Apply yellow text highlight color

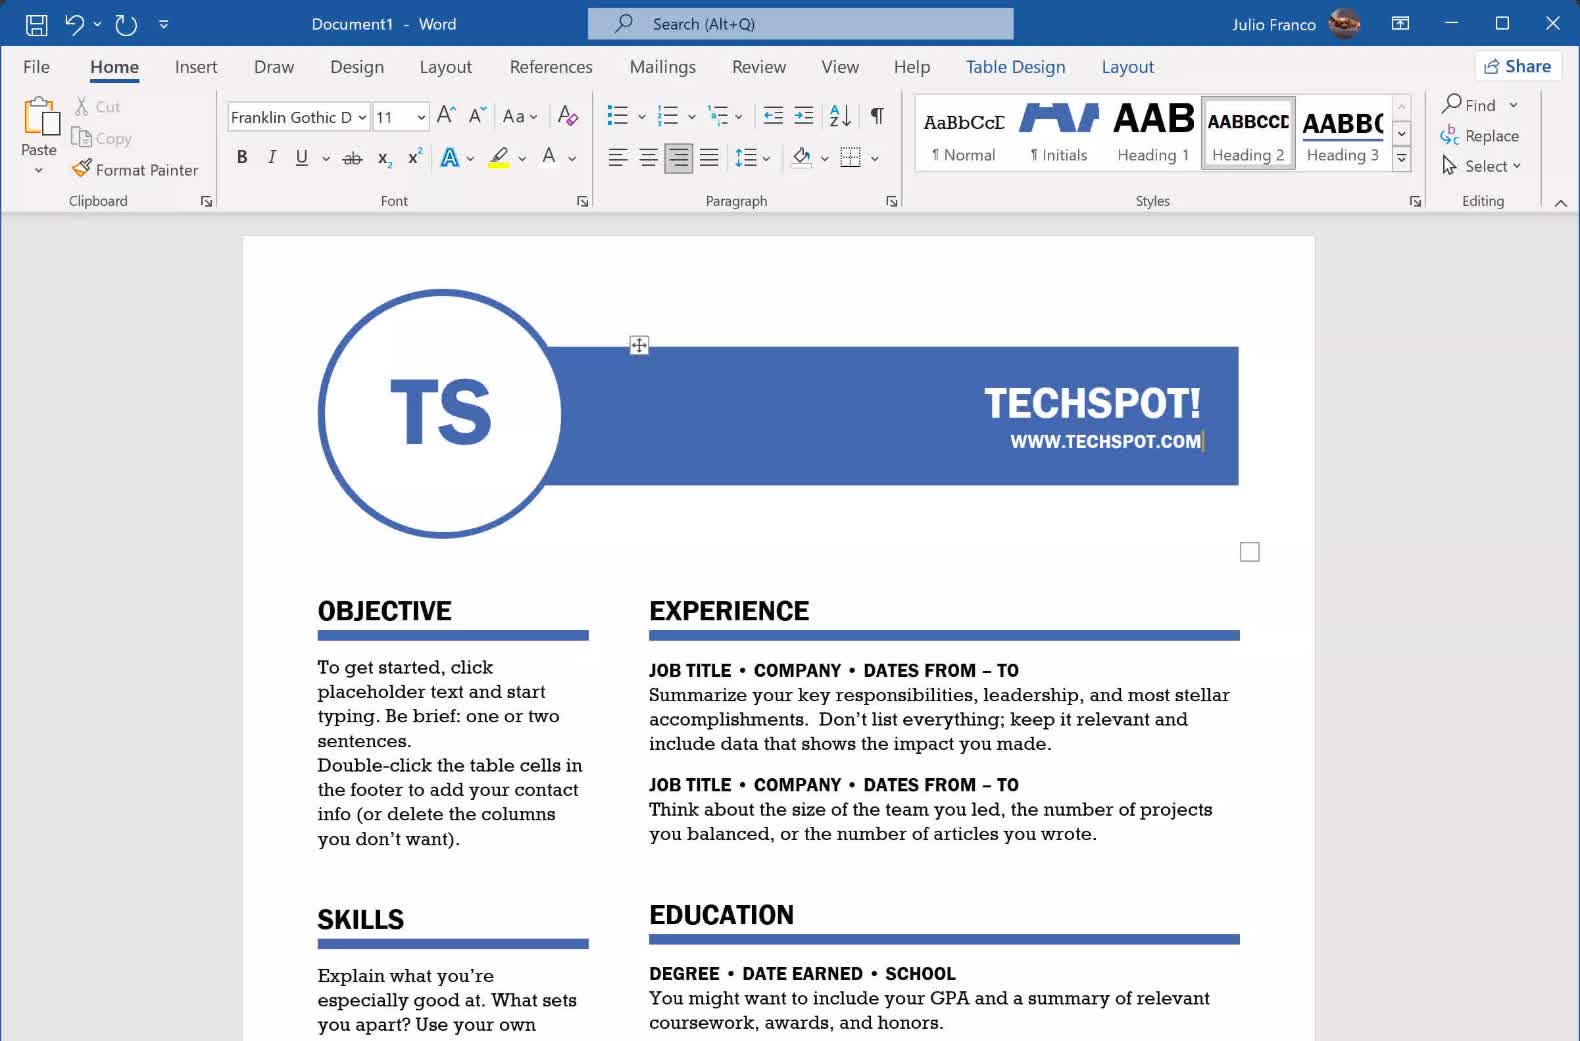pyautogui.click(x=499, y=158)
